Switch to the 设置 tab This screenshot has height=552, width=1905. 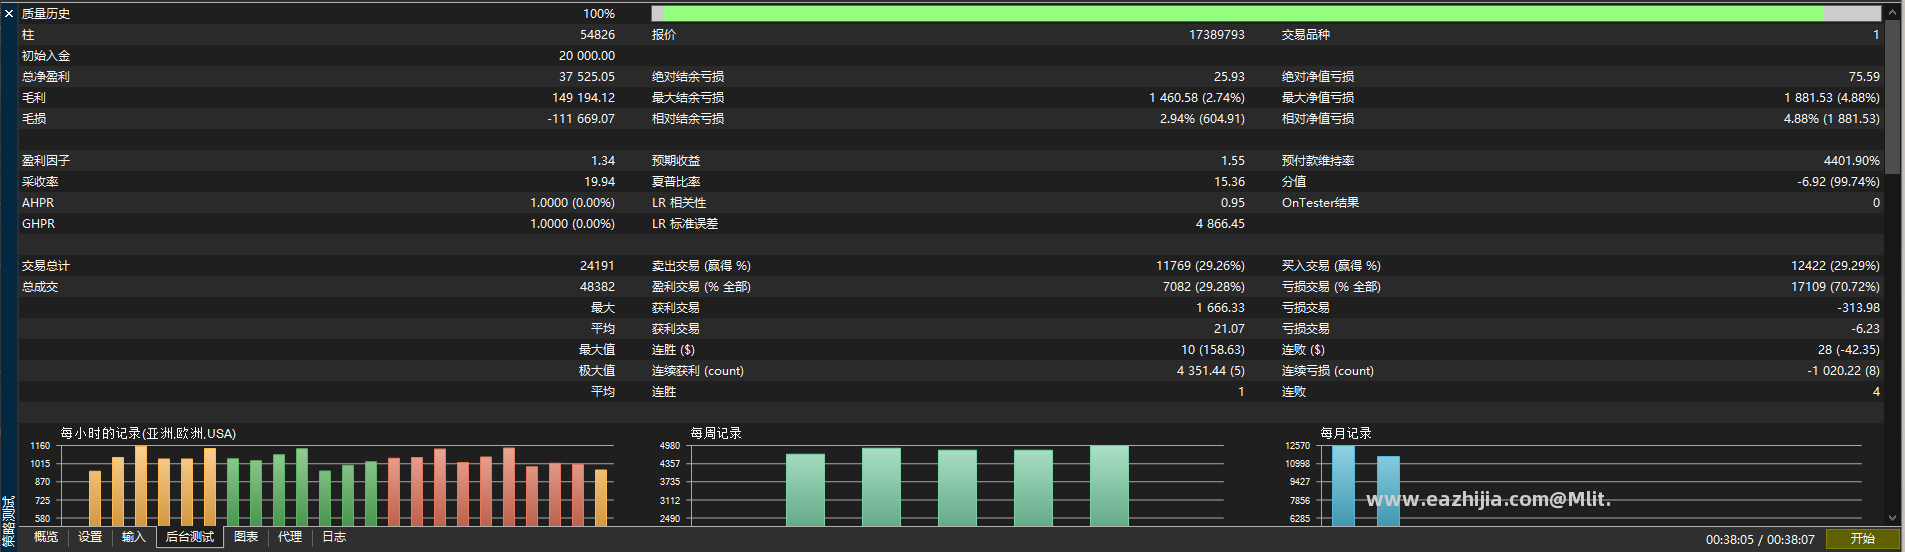[x=90, y=537]
